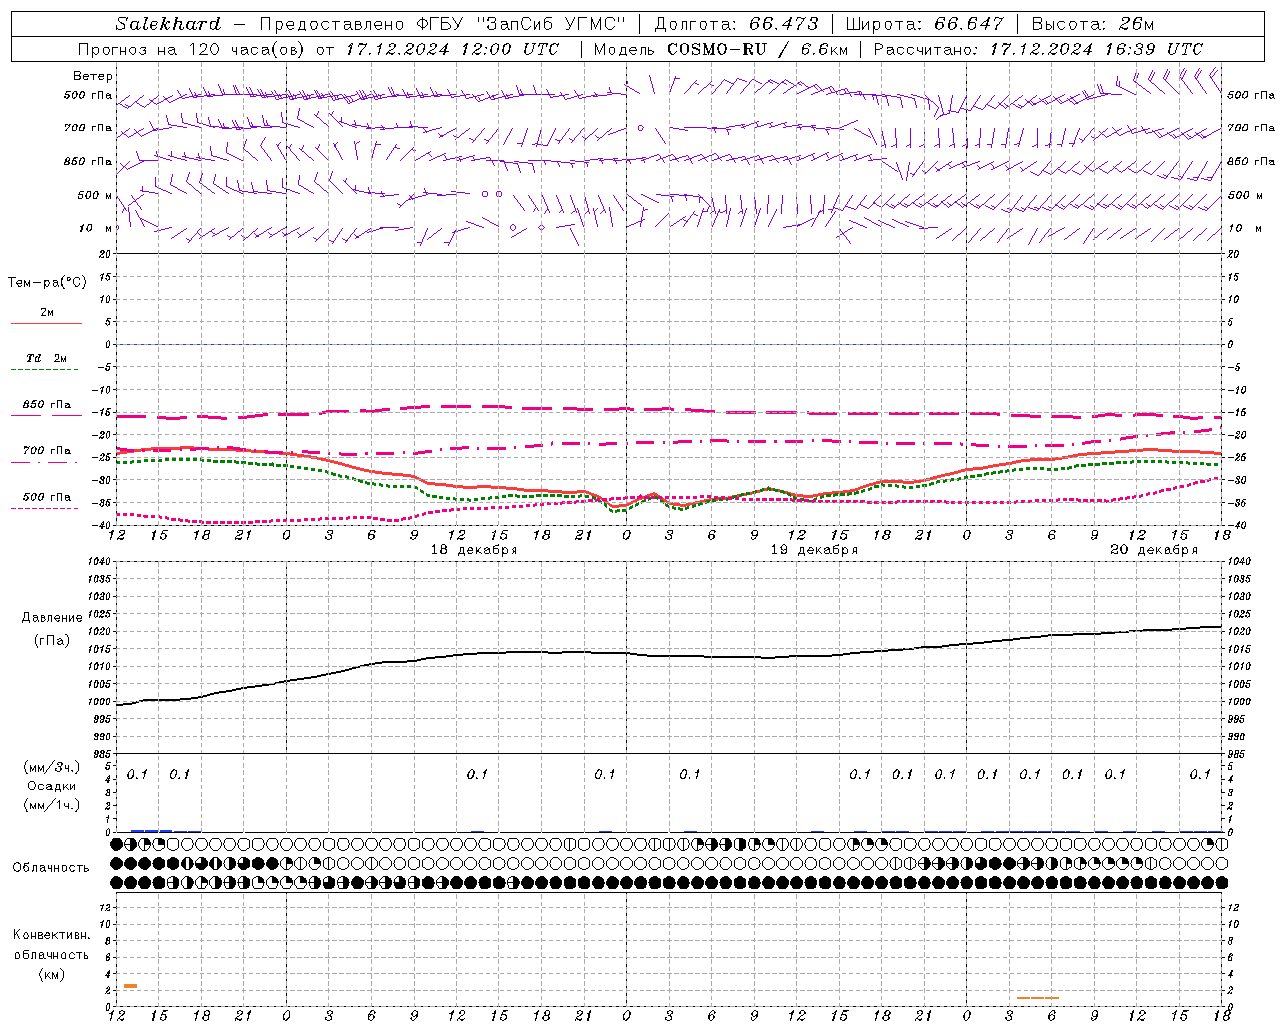This screenshot has height=1024, width=1280.
Task: Click the "Осадки" precipitation label
Action: point(52,786)
